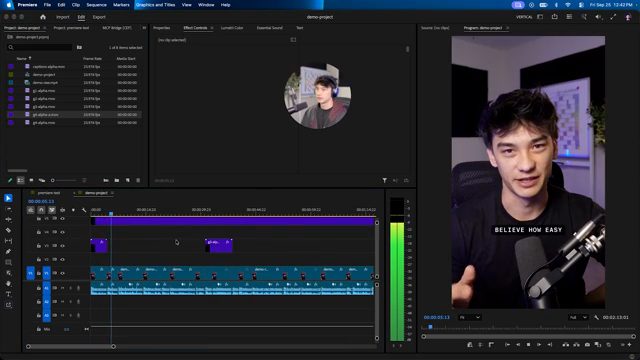Switch to the Essential Sound tab
Viewport: 640px width, 360px height.
pyautogui.click(x=269, y=28)
